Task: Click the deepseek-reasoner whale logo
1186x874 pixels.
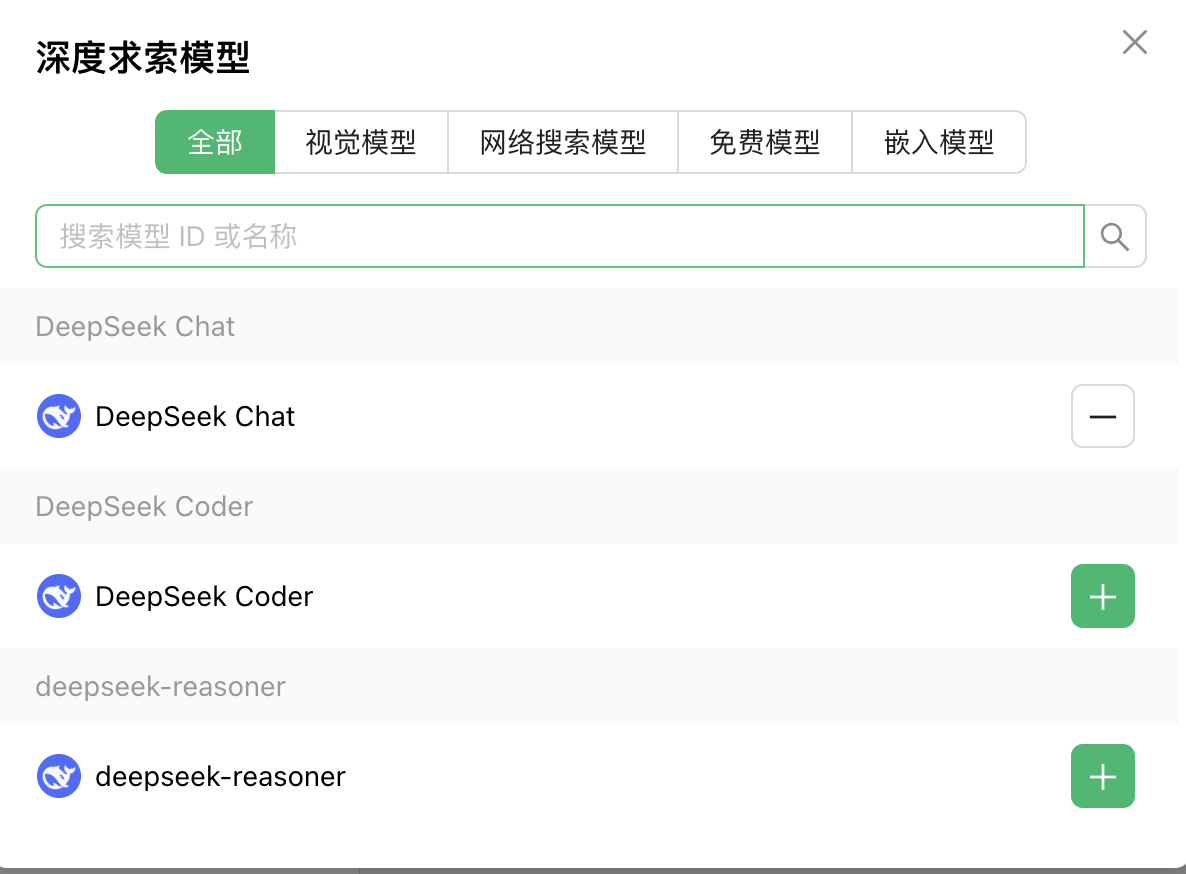Action: (x=59, y=776)
